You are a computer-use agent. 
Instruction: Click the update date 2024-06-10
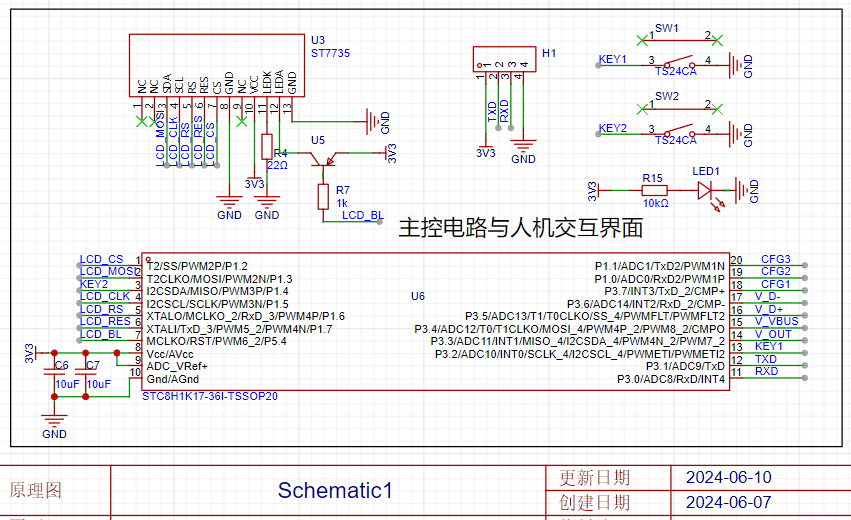click(728, 478)
